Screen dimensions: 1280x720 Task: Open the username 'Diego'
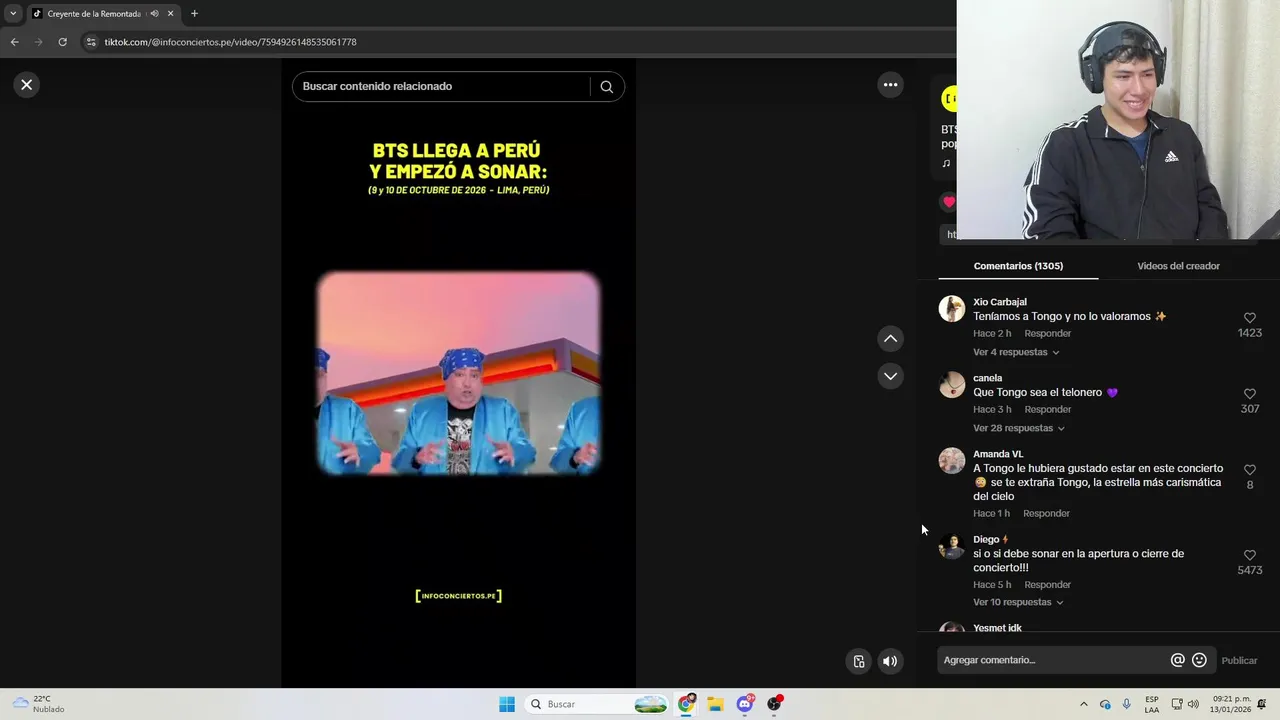coord(986,539)
